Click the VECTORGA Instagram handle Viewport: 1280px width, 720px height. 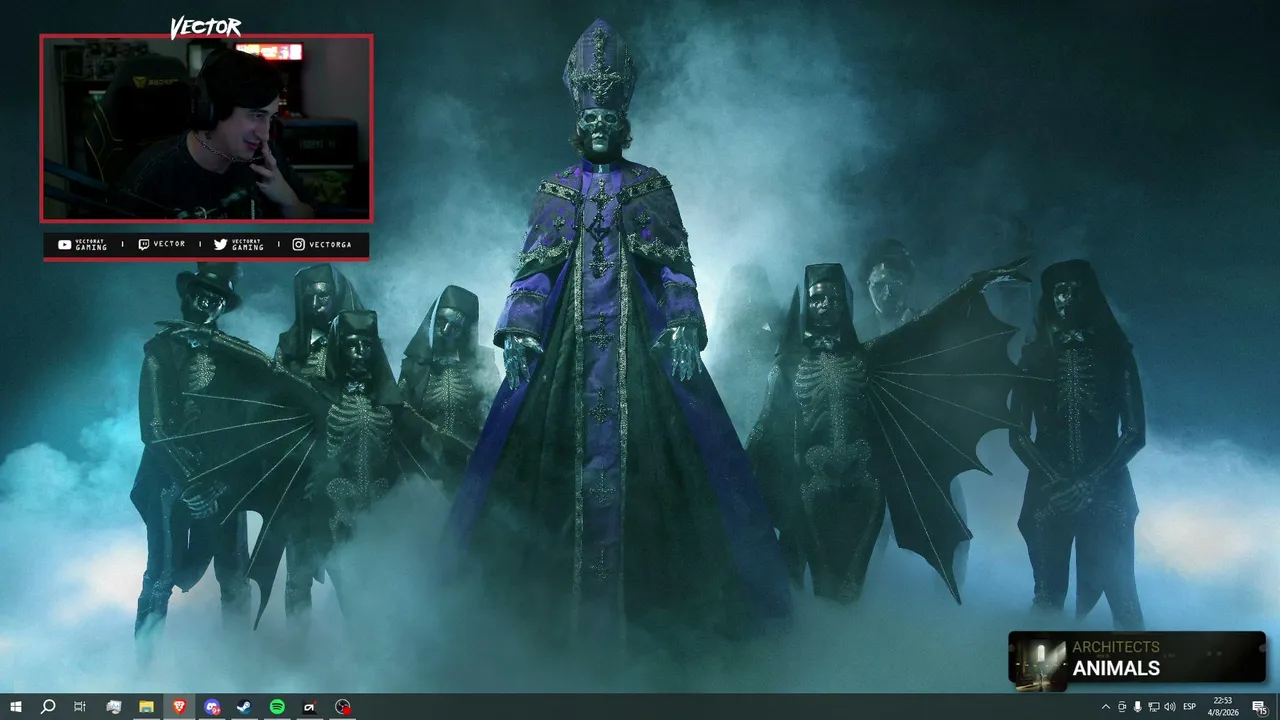[x=330, y=244]
